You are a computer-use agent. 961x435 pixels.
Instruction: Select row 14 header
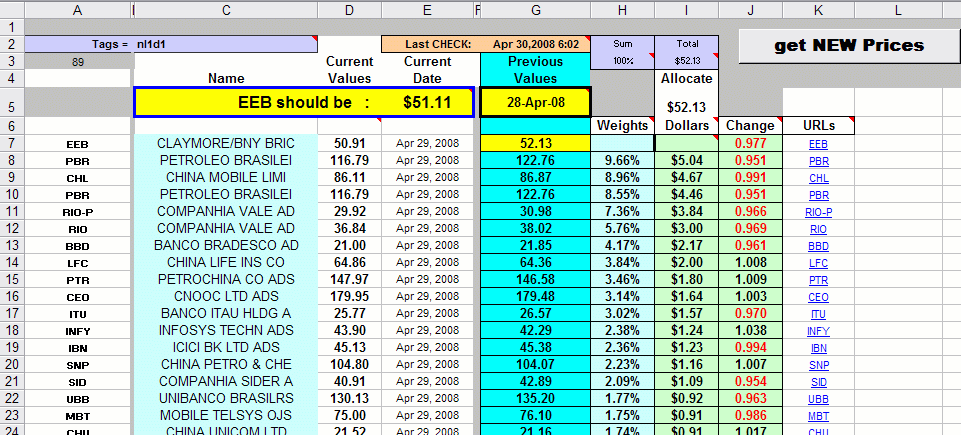[12, 263]
